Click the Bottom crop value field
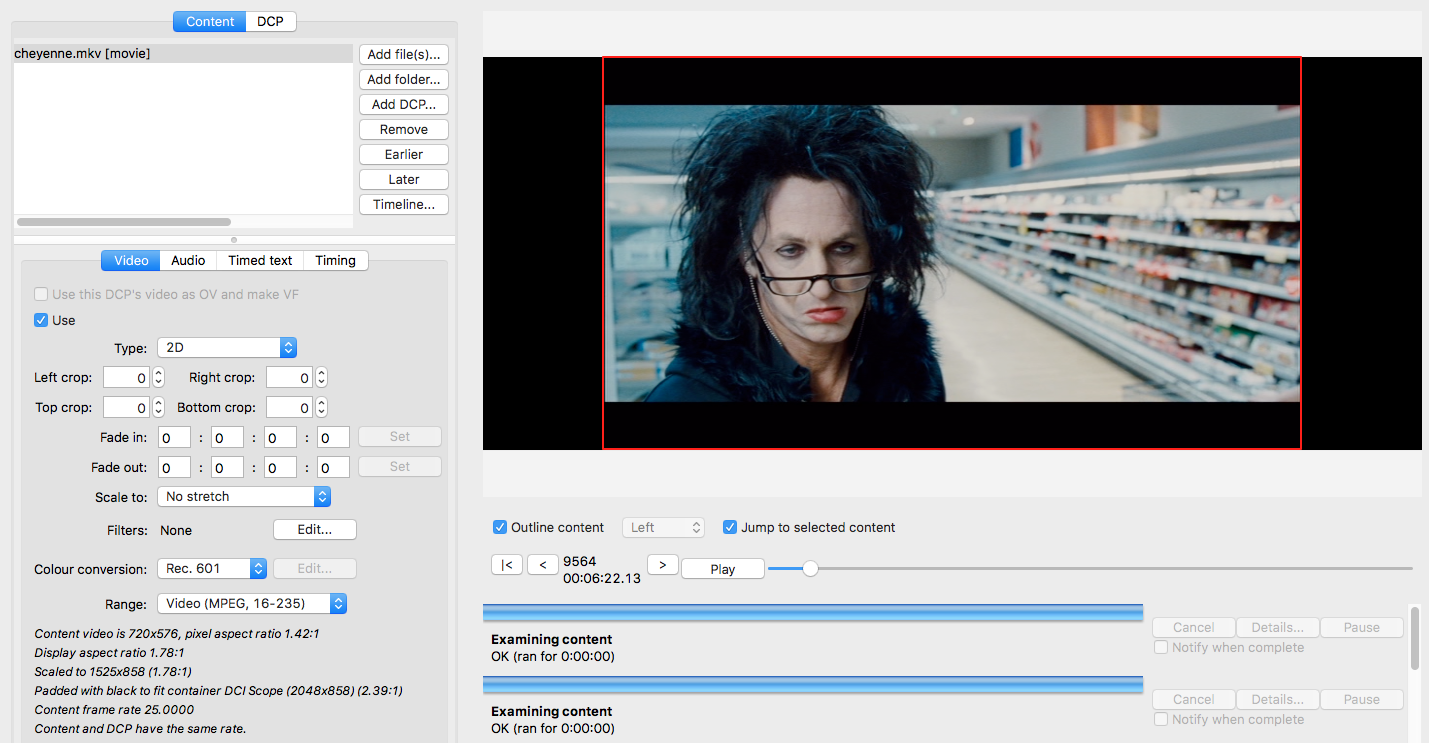1429x743 pixels. pos(290,407)
